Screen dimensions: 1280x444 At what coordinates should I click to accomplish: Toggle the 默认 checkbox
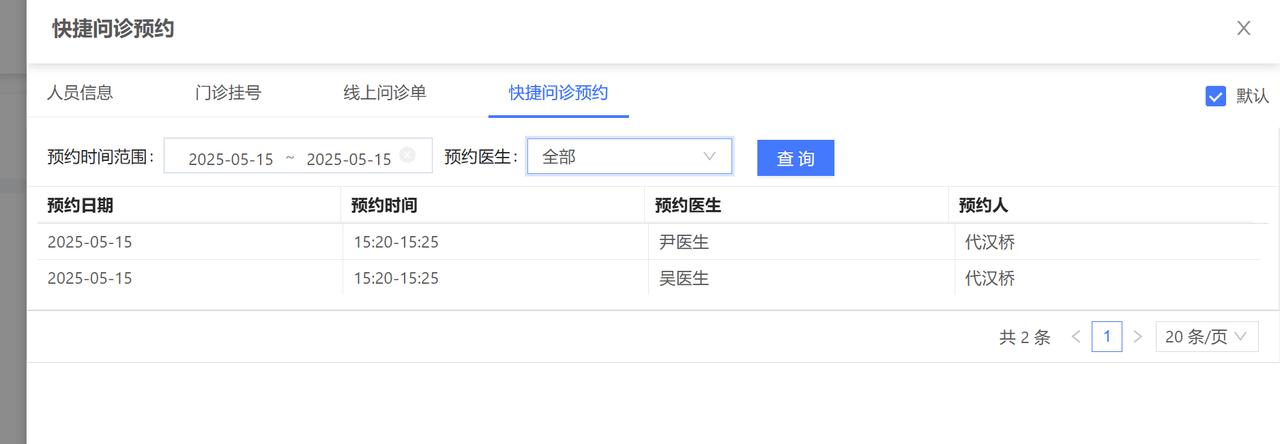(x=1216, y=96)
